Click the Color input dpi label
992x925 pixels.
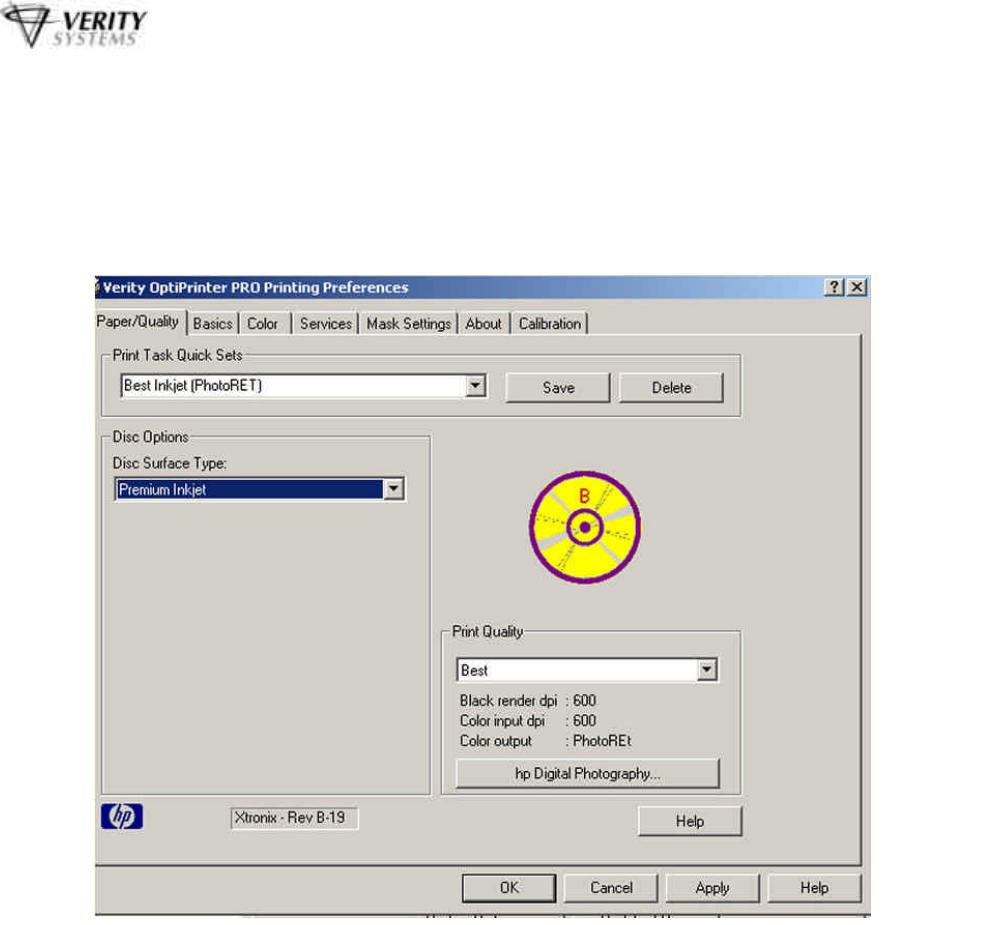pyautogui.click(x=502, y=721)
